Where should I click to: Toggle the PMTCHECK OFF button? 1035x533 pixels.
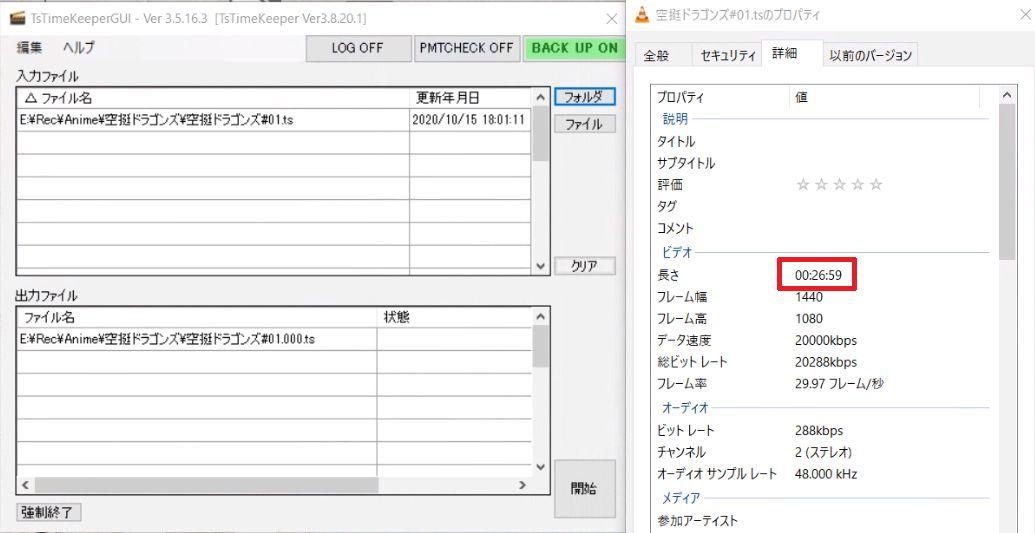(467, 48)
